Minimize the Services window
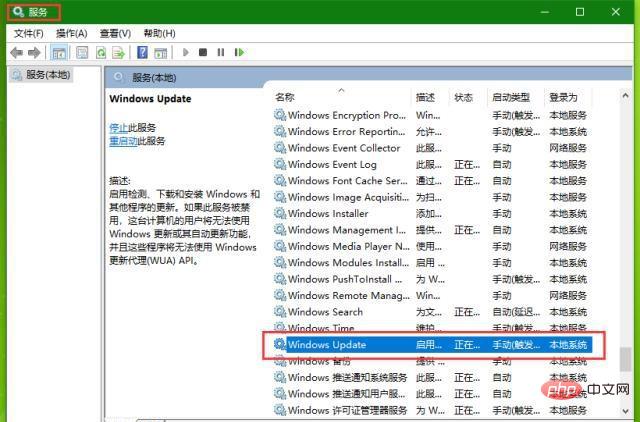The height and width of the screenshot is (422, 640). [x=544, y=12]
